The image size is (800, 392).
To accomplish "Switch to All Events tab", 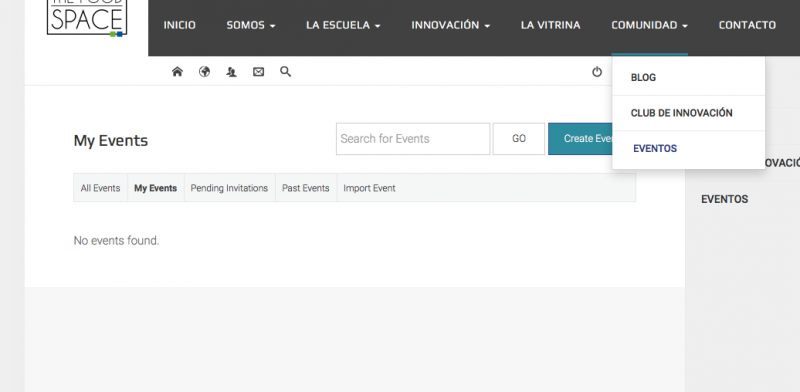I will [101, 188].
